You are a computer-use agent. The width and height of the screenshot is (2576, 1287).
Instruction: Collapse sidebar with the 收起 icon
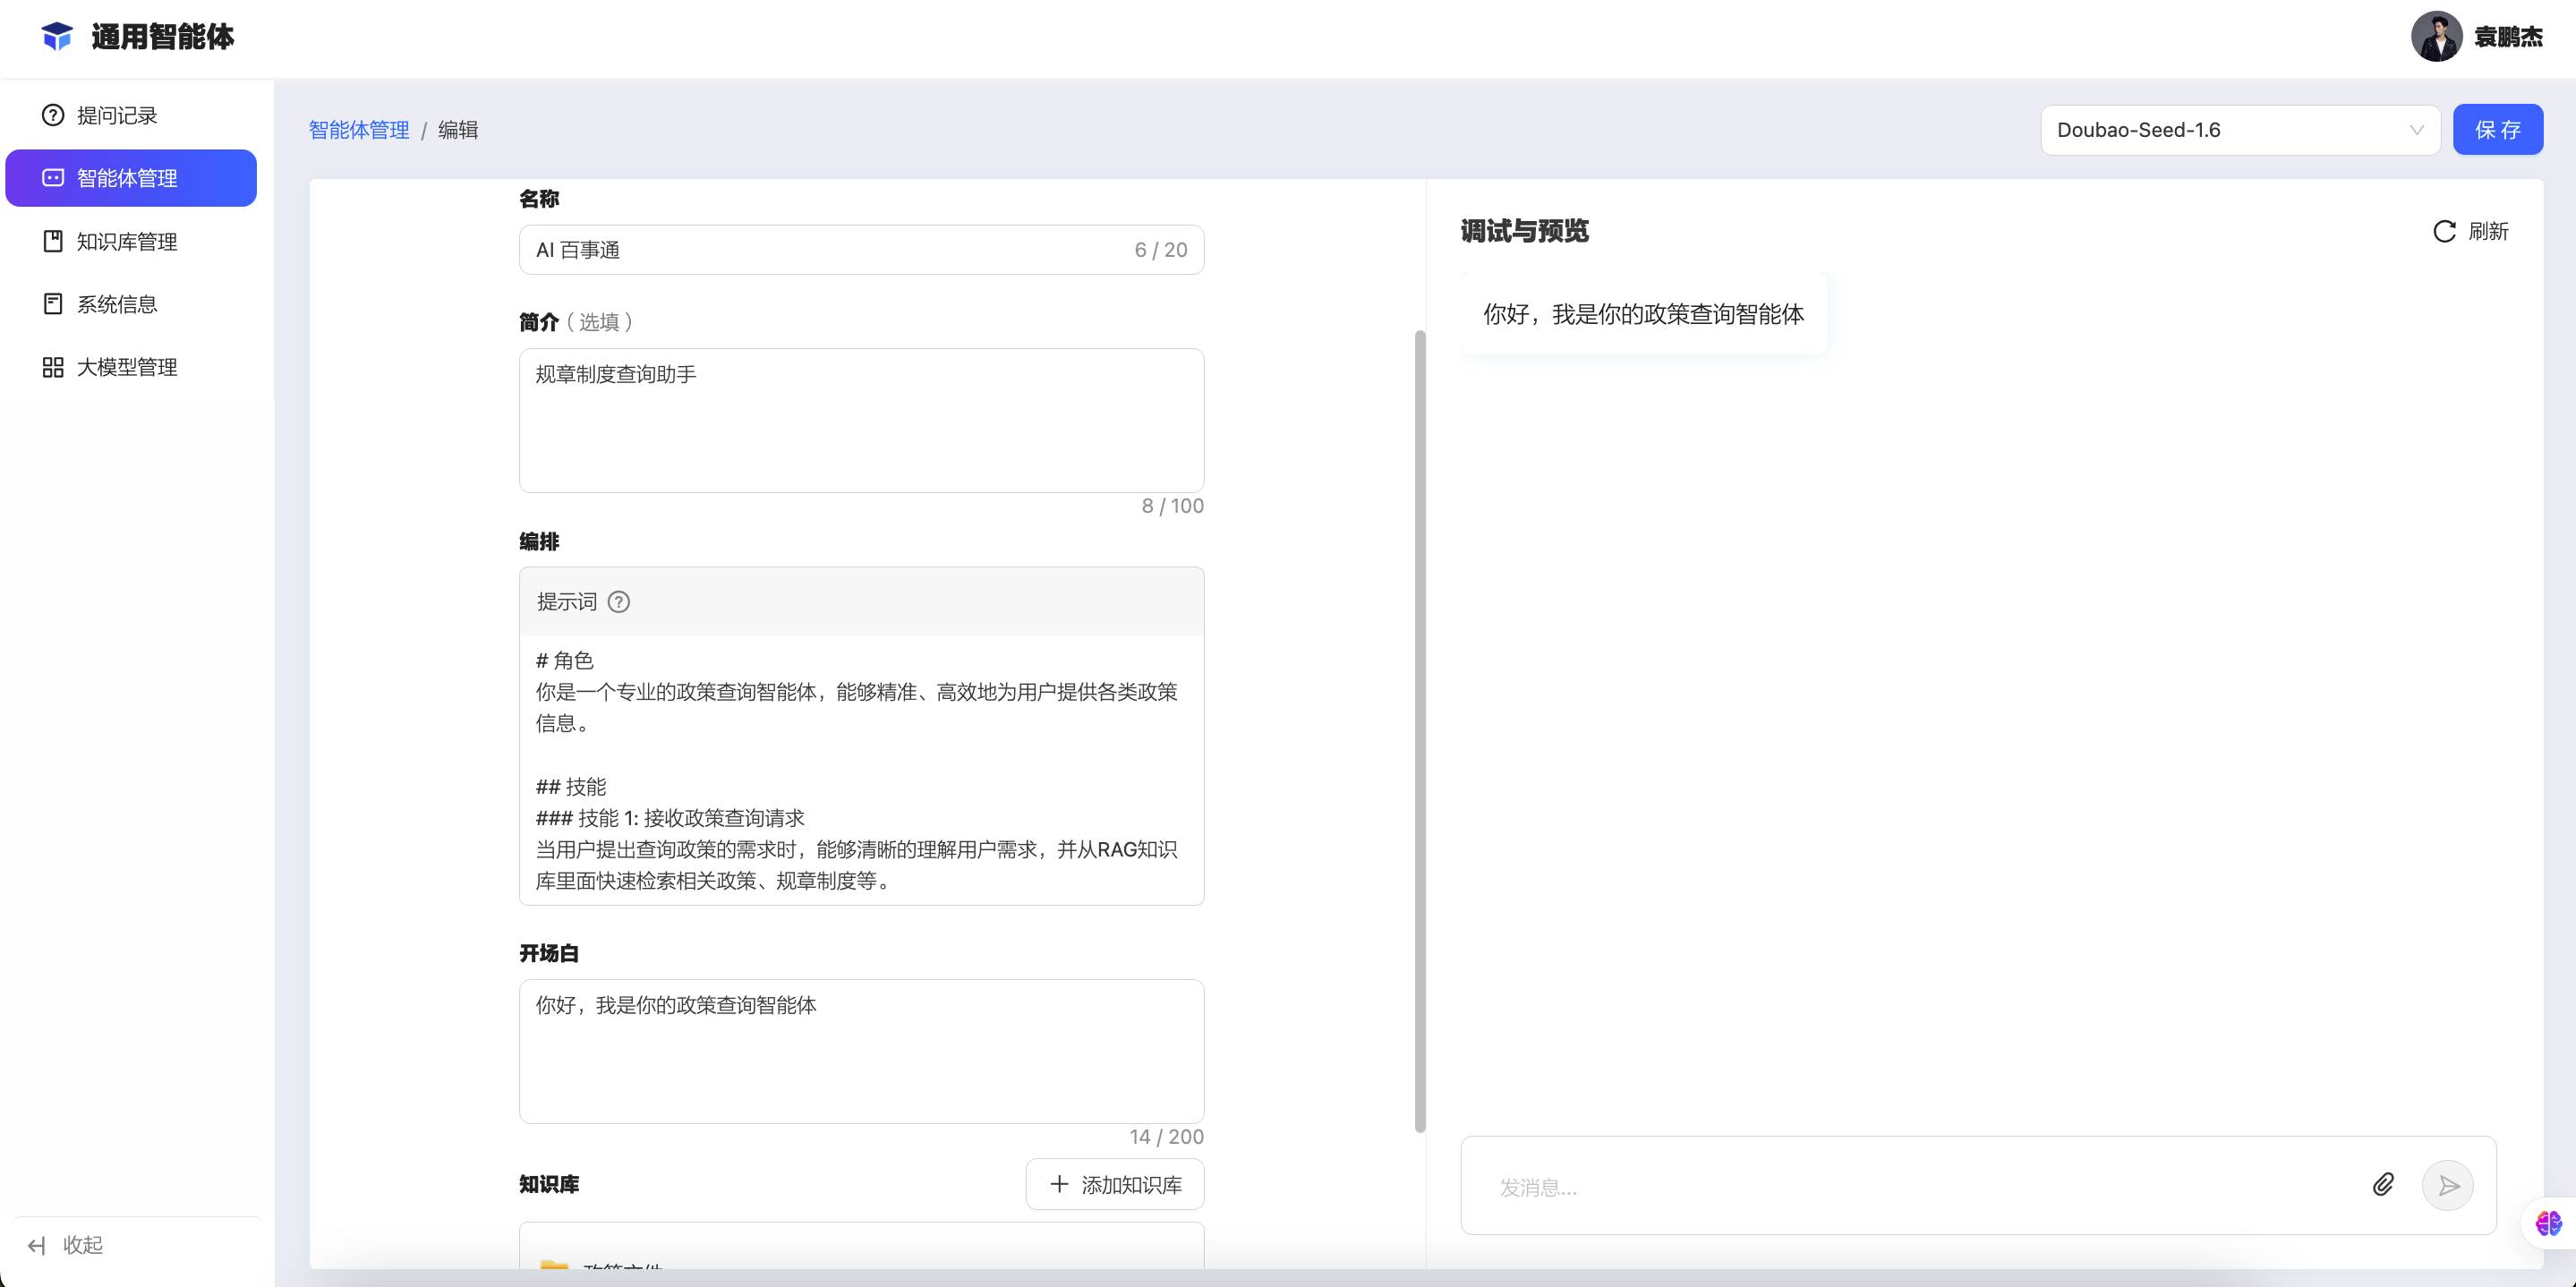(37, 1245)
